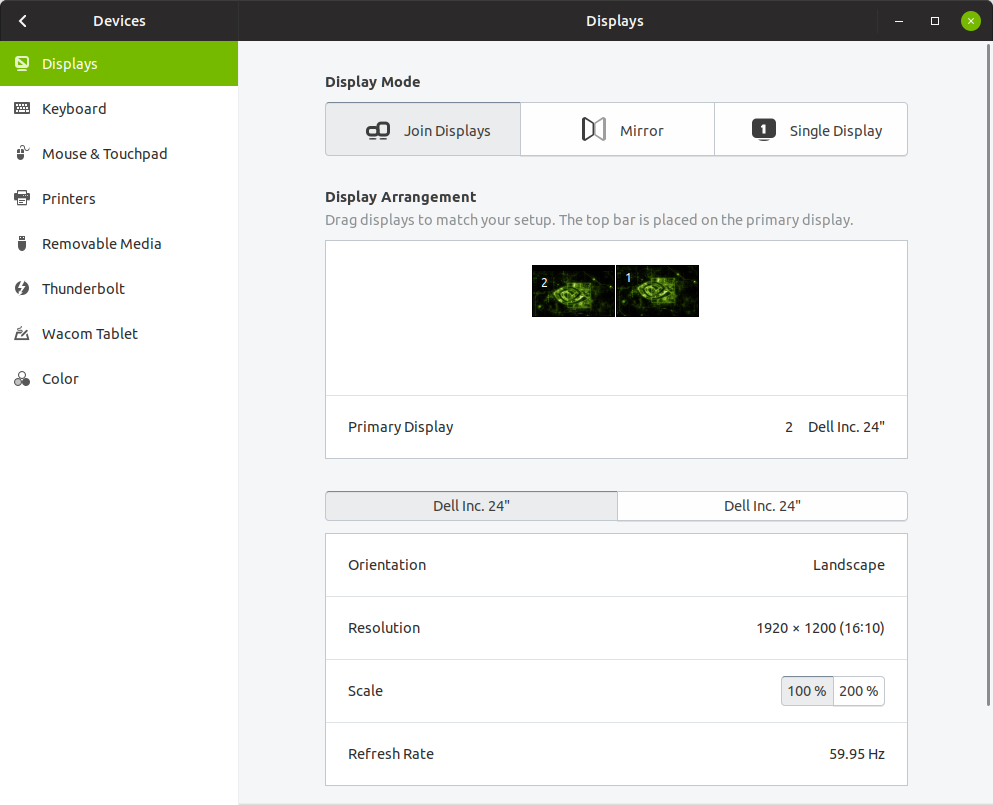The image size is (993, 805).
Task: Click the back arrow in Devices header
Action: (23, 21)
